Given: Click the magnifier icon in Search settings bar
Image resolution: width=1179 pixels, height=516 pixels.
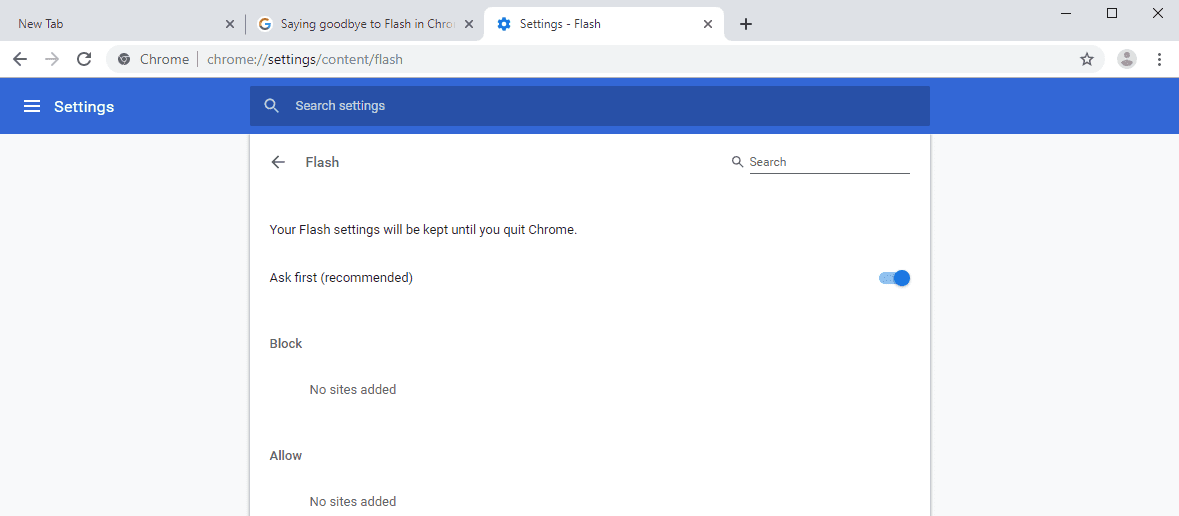Looking at the screenshot, I should pos(272,105).
